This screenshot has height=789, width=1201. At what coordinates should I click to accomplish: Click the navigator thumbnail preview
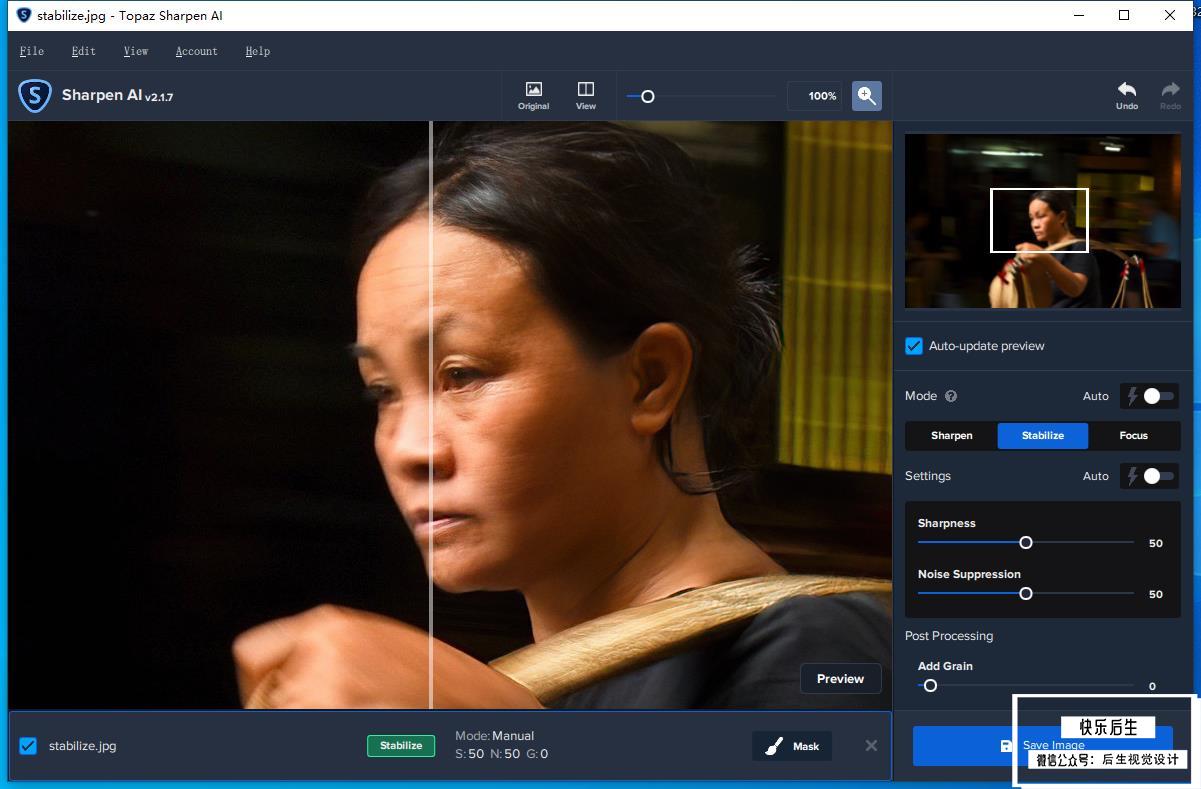coord(1043,221)
